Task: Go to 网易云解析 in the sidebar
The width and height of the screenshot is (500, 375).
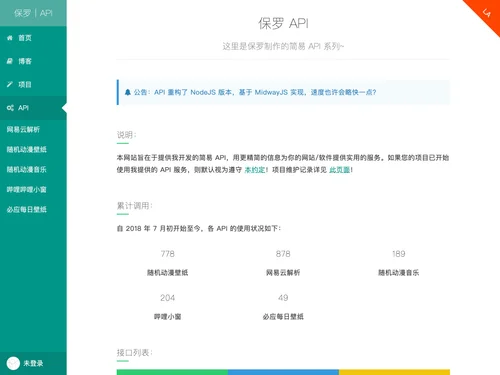Action: 33,129
